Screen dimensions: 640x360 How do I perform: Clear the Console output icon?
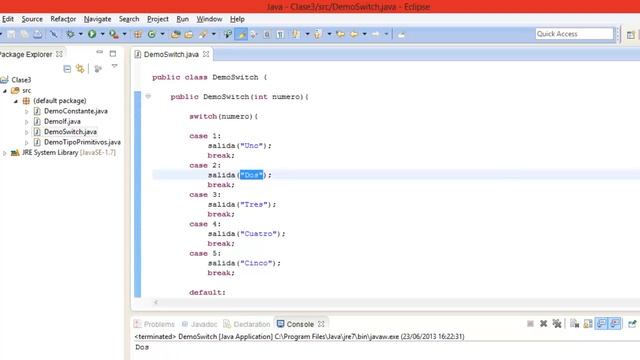click(x=574, y=324)
